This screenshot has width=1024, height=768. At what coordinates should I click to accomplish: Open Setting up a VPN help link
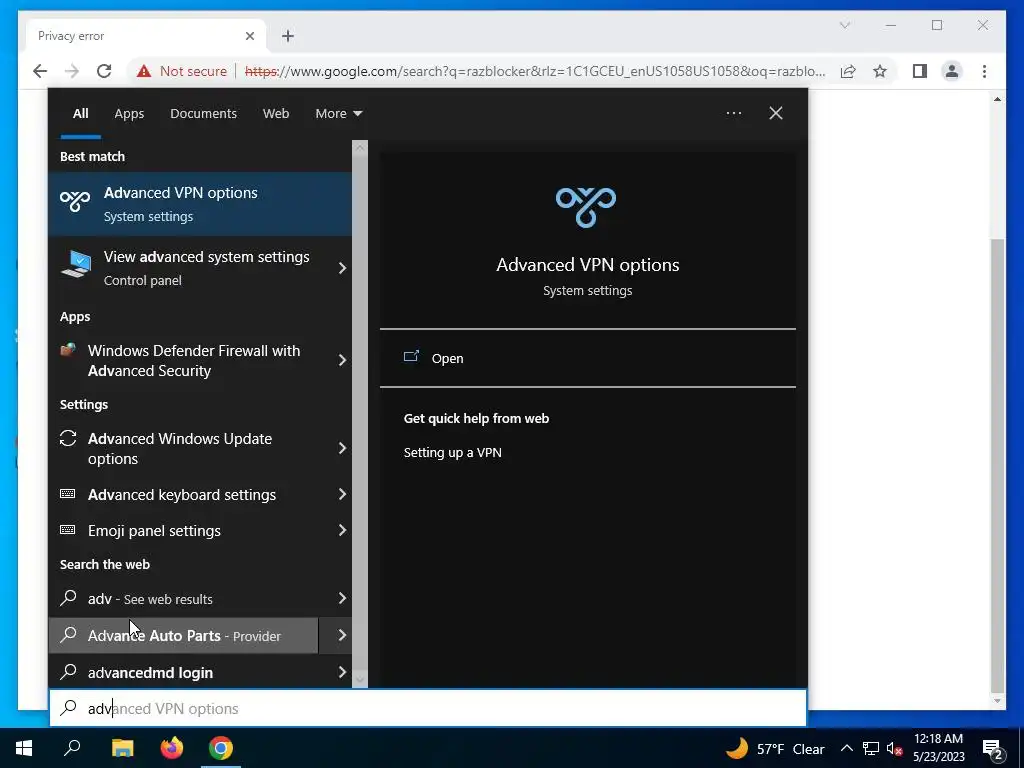click(453, 453)
